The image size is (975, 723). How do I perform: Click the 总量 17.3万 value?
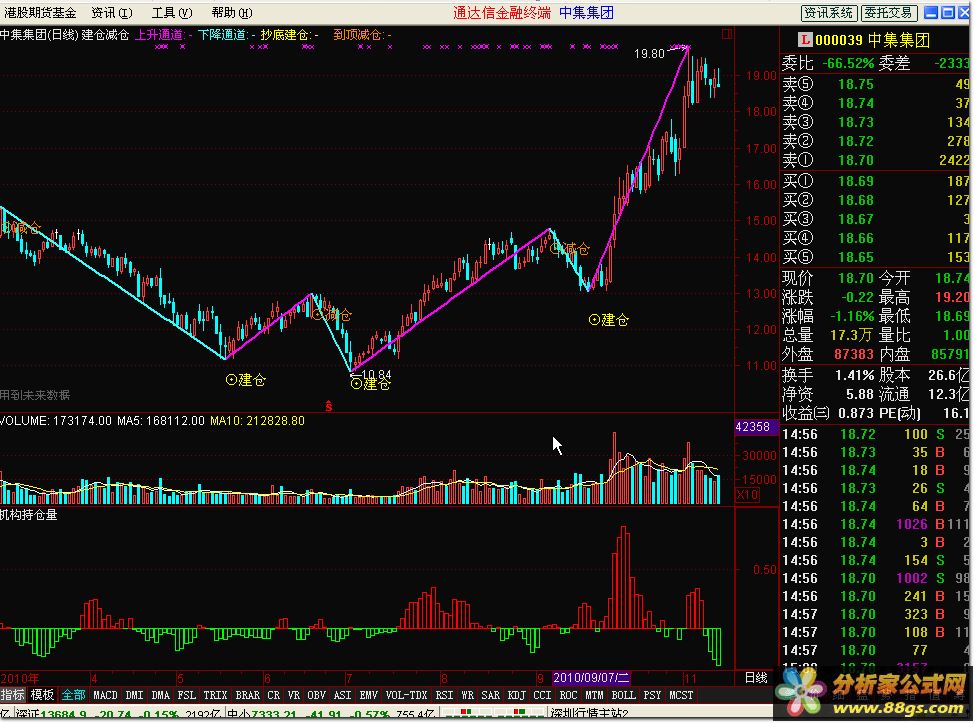coord(852,336)
